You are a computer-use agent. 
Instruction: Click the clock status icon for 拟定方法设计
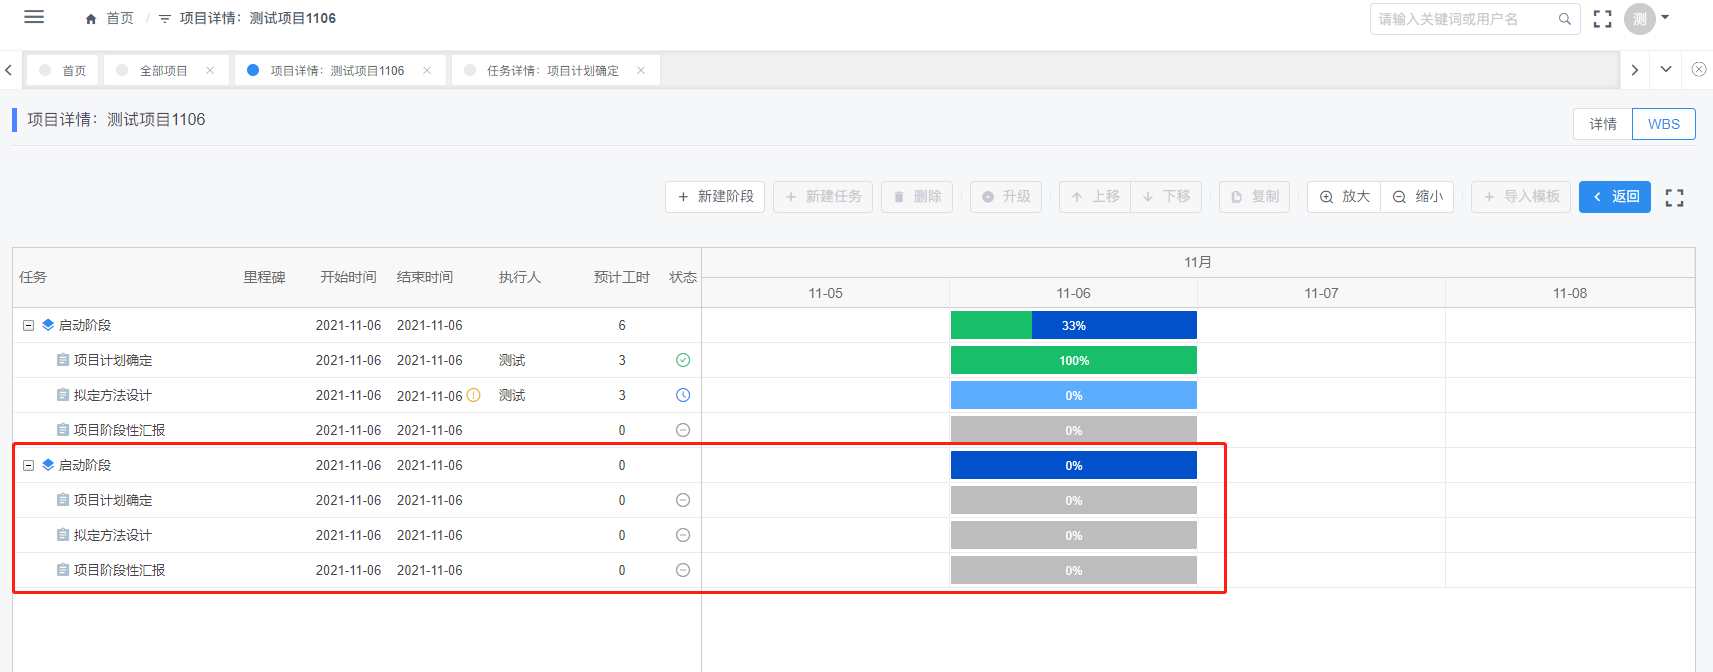coord(683,395)
